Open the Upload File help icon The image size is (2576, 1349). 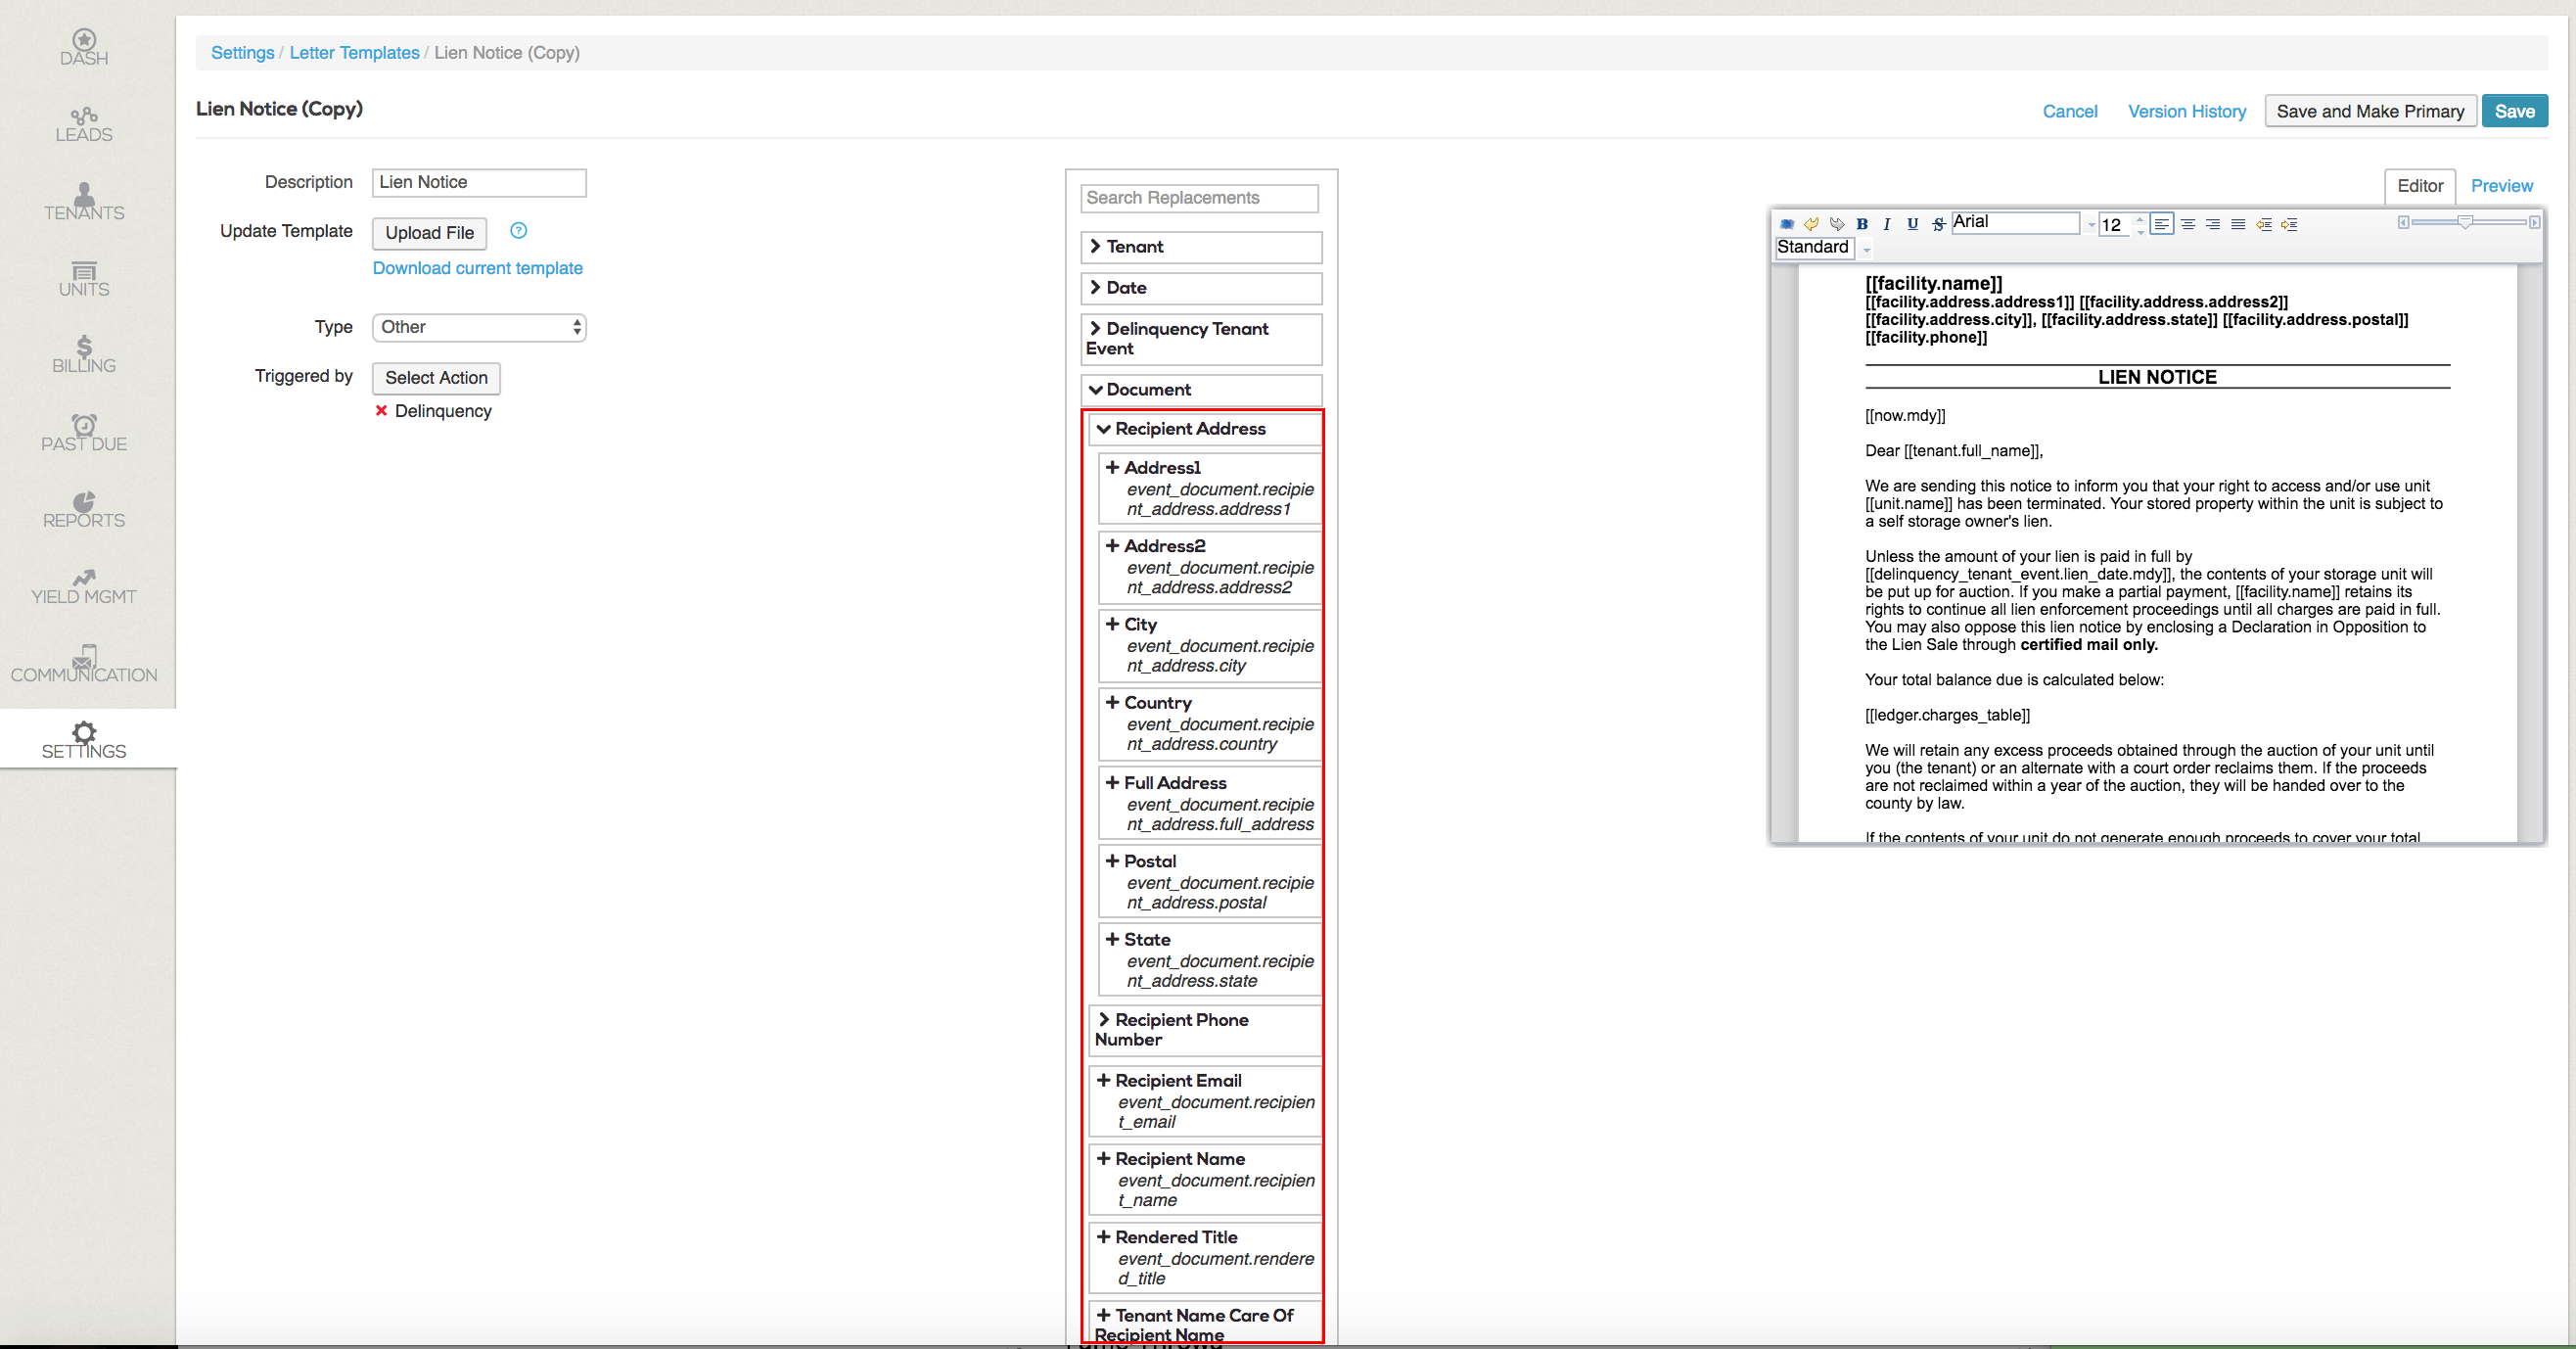point(518,231)
